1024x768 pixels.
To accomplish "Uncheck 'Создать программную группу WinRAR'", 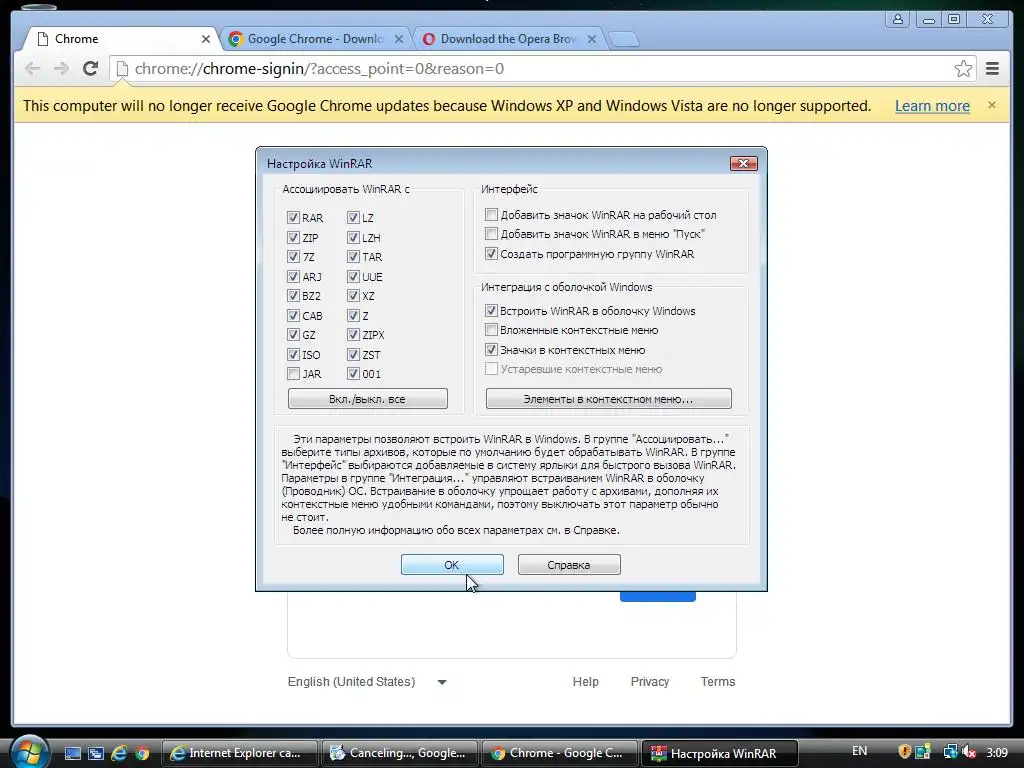I will pos(492,253).
